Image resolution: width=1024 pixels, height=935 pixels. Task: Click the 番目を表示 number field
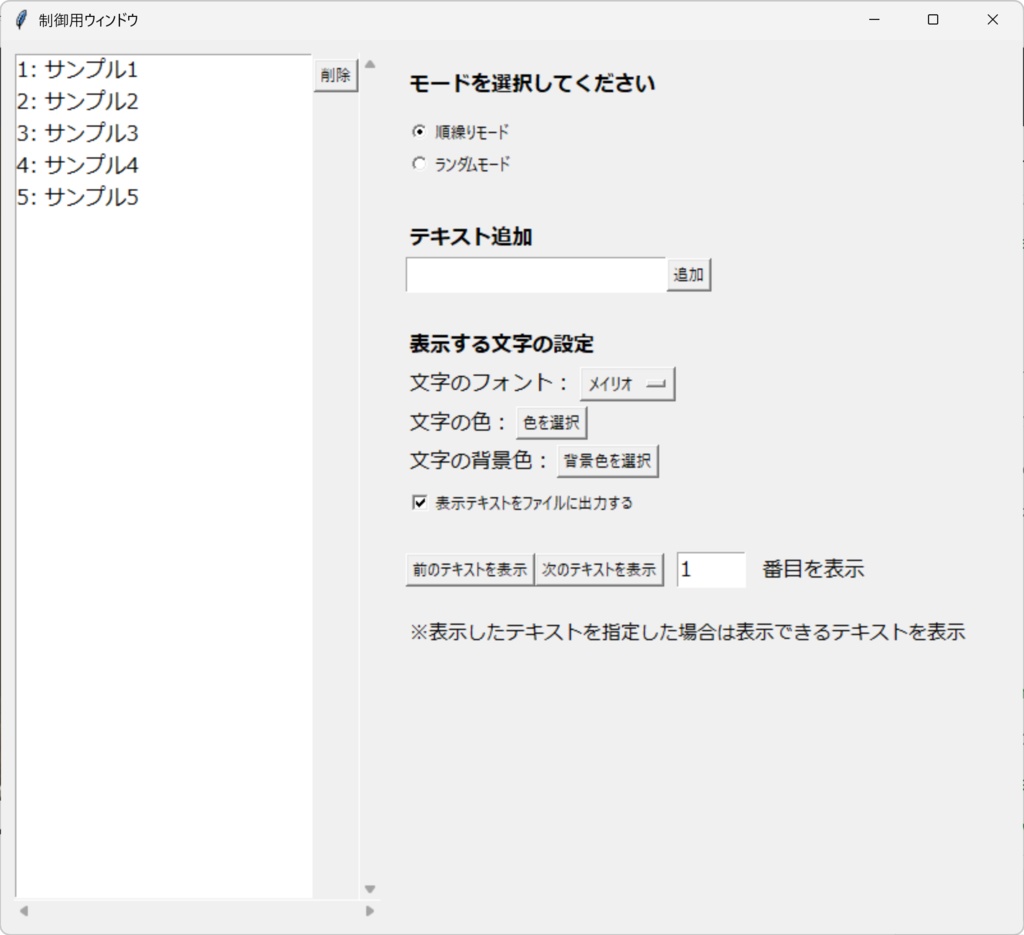pos(710,569)
